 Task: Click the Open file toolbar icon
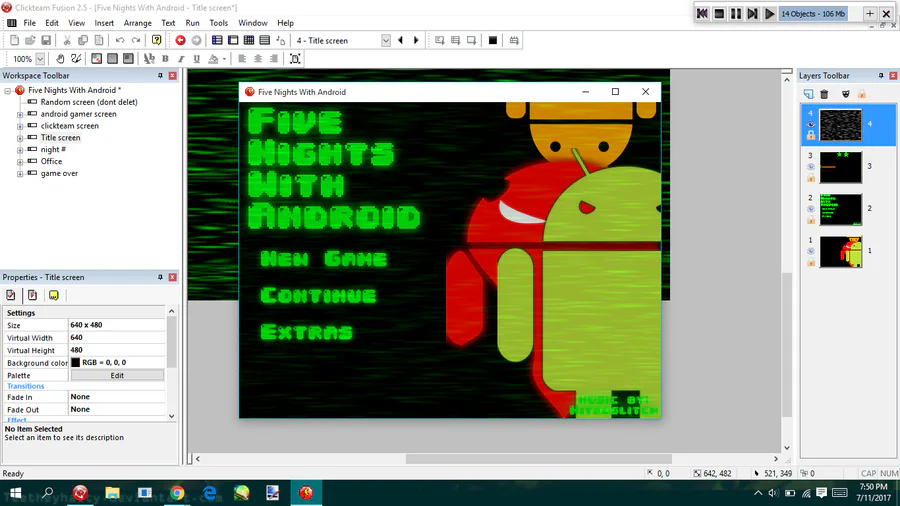(x=30, y=40)
